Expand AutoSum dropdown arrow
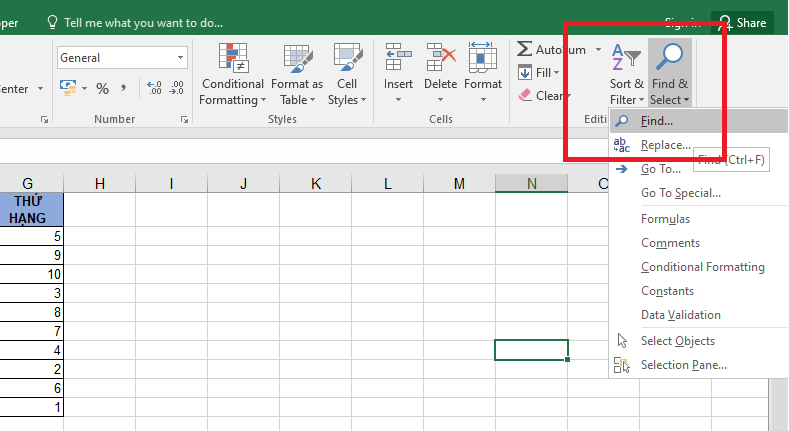The image size is (789, 431). [598, 49]
